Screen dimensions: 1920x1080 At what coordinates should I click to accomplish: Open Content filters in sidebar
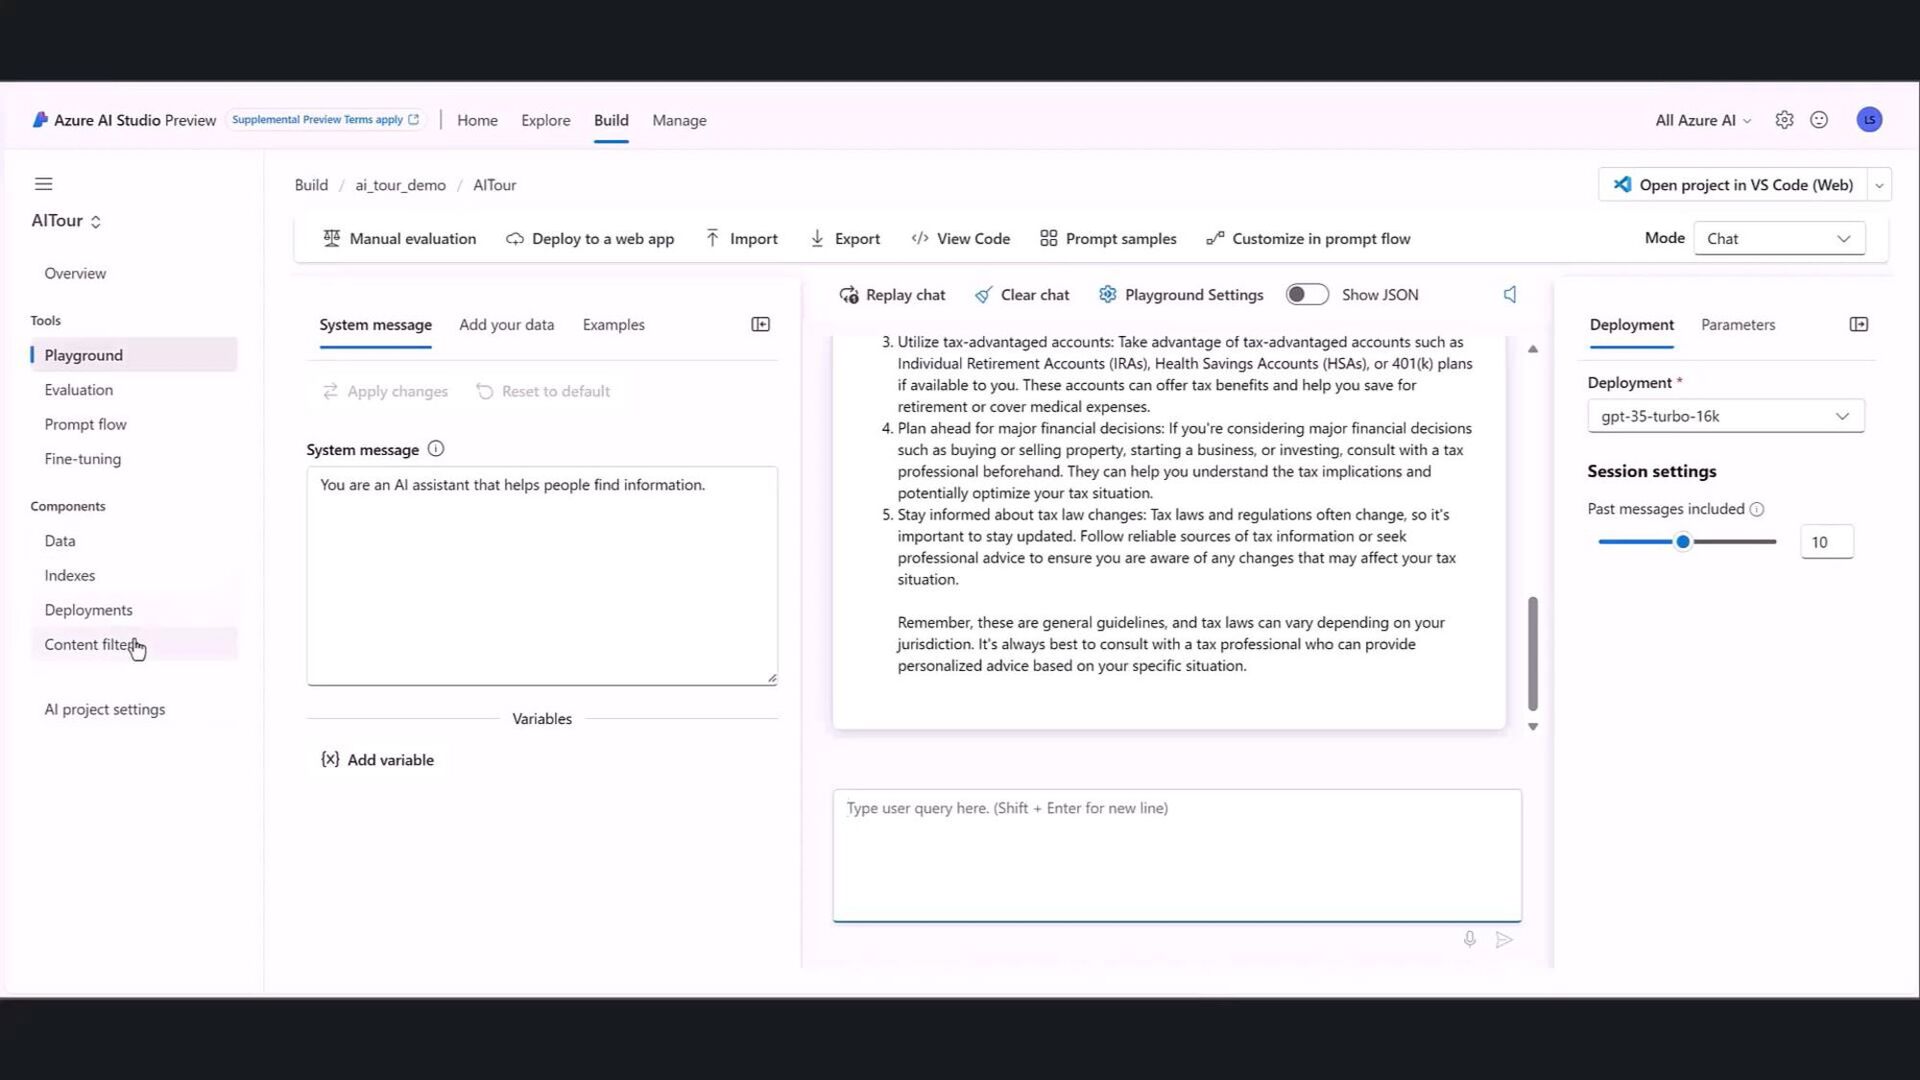coord(134,644)
